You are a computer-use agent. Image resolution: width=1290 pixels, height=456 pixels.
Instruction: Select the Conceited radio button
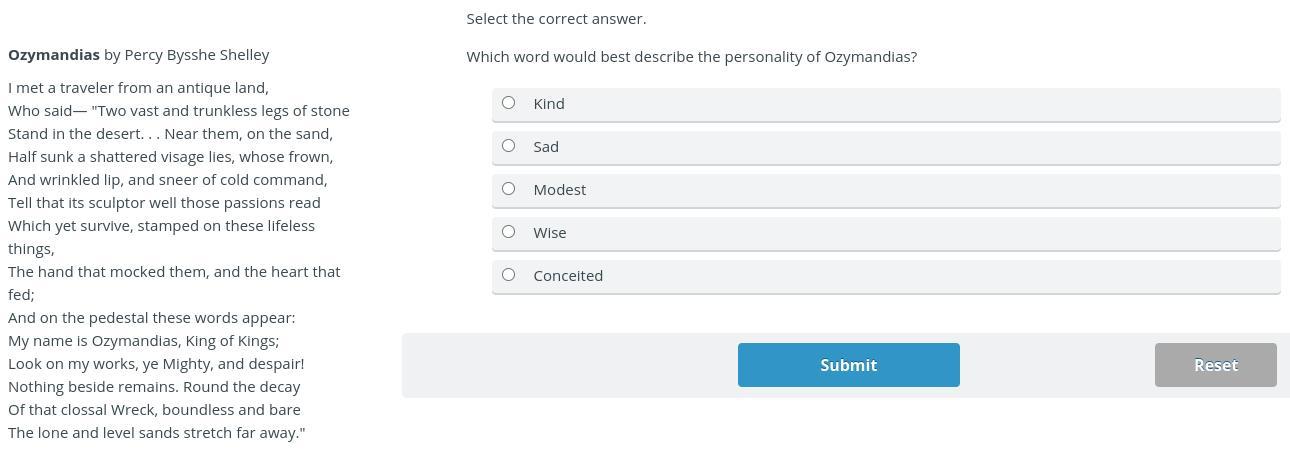(x=508, y=275)
